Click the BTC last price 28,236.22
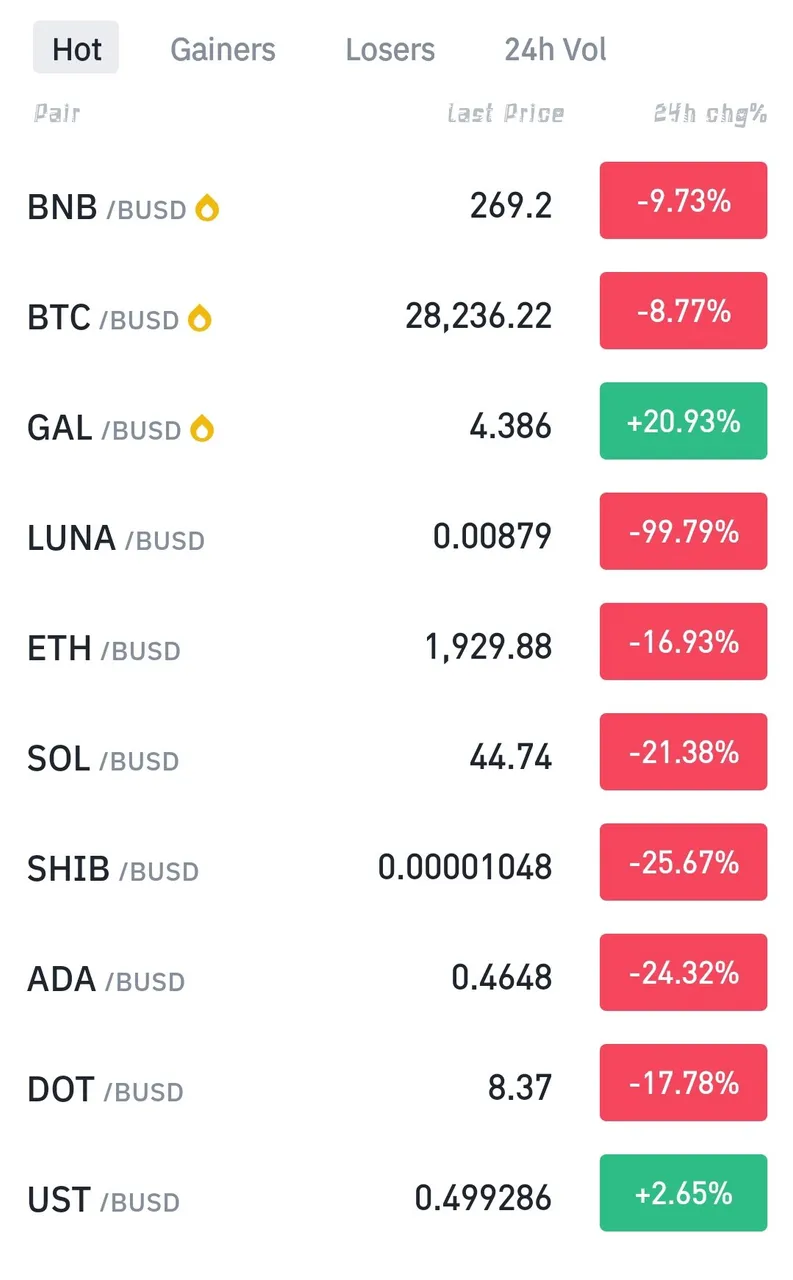This screenshot has height=1280, width=793. click(478, 316)
